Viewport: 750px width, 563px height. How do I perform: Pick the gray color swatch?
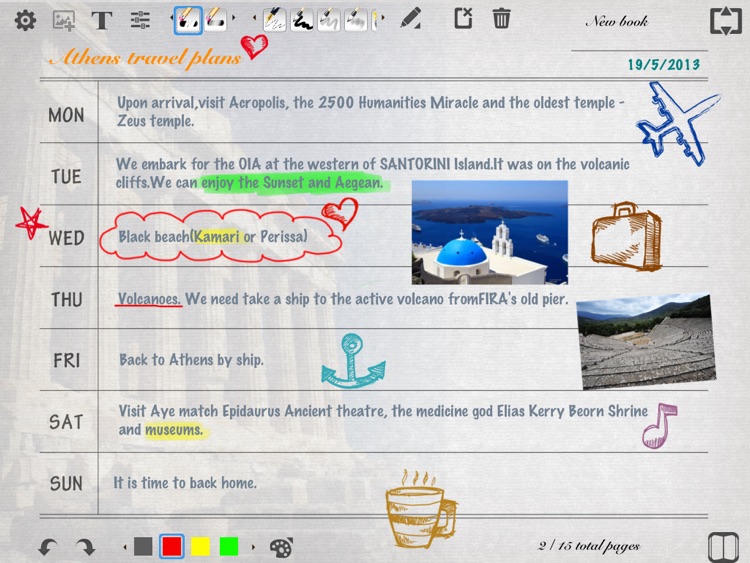pos(143,546)
